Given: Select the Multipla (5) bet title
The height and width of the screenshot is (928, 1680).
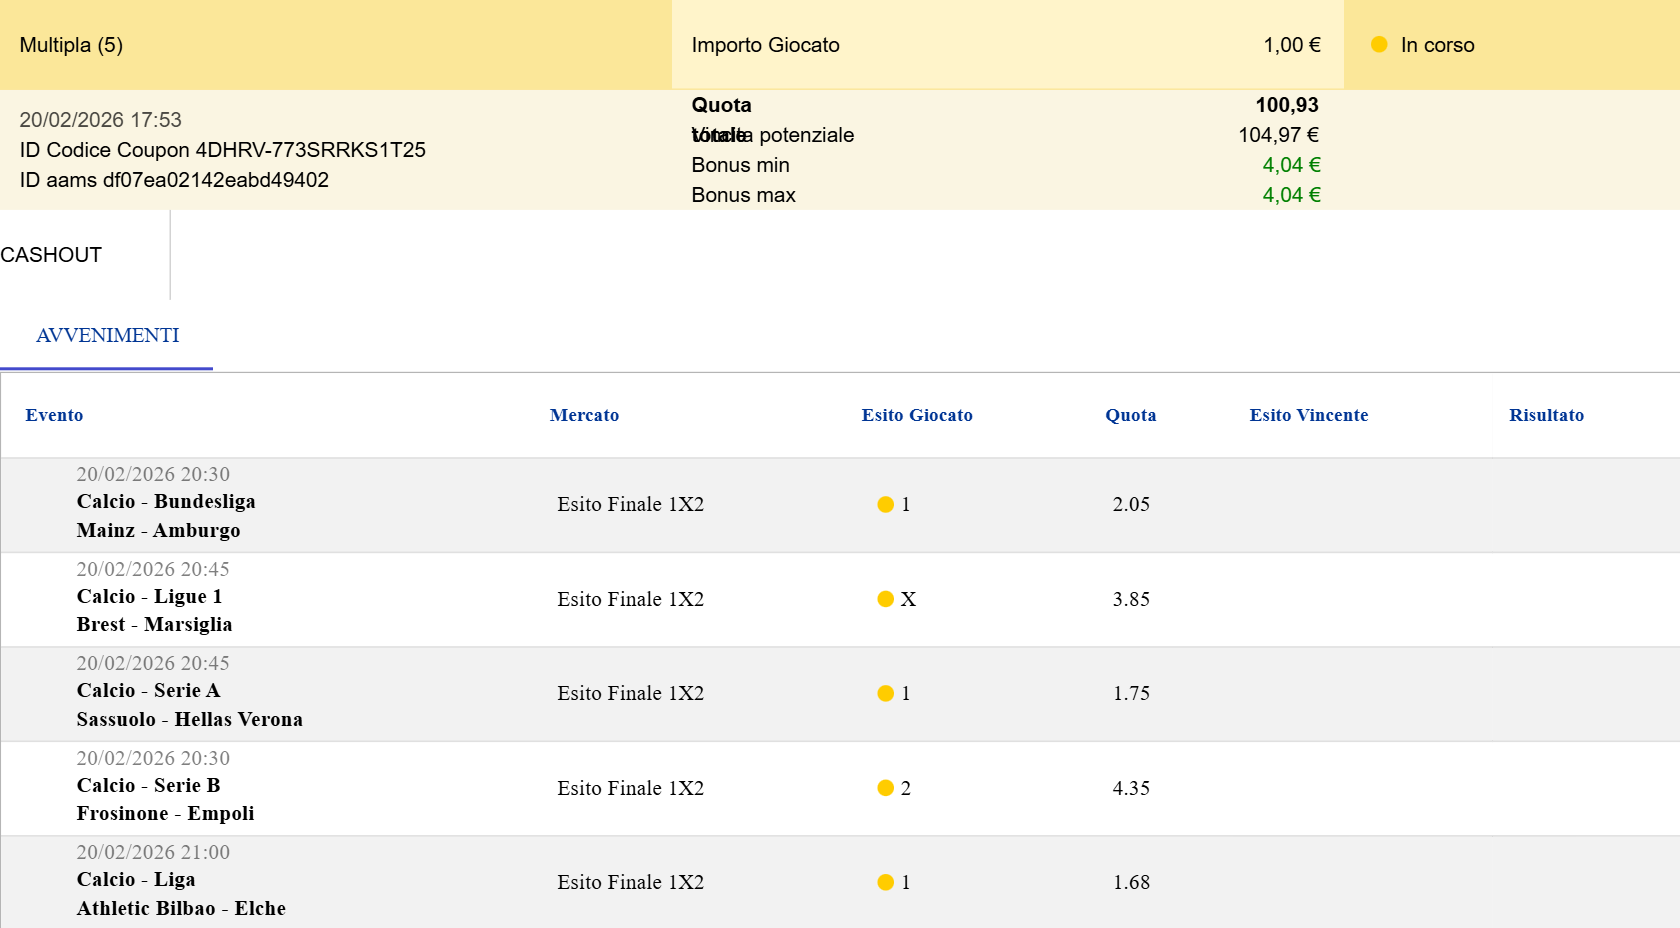Looking at the screenshot, I should (x=71, y=45).
